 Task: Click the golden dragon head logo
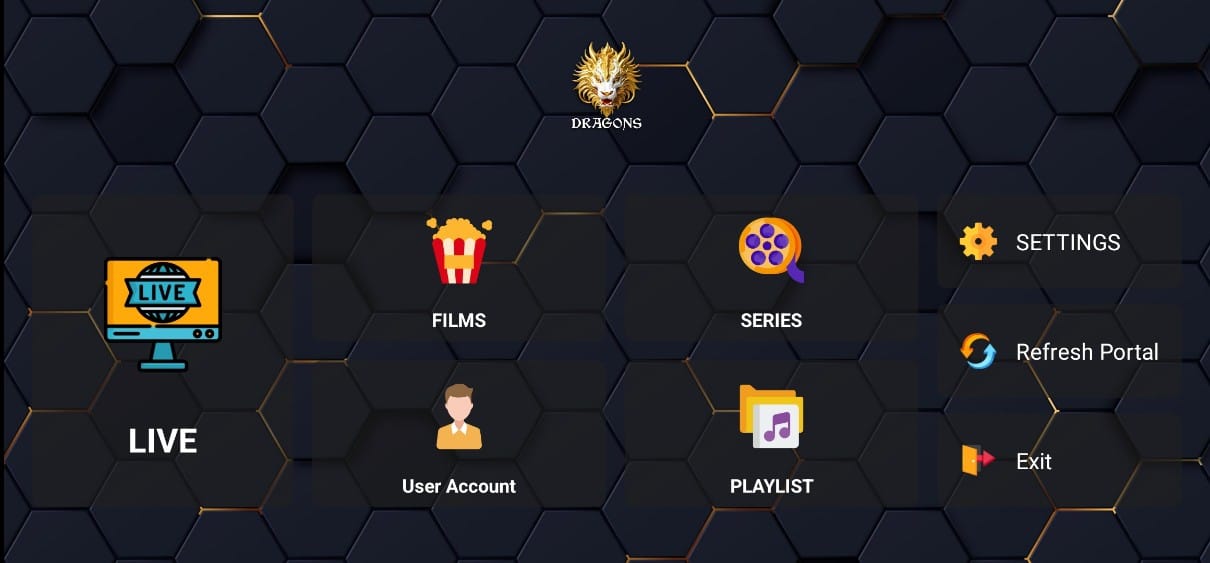click(606, 78)
